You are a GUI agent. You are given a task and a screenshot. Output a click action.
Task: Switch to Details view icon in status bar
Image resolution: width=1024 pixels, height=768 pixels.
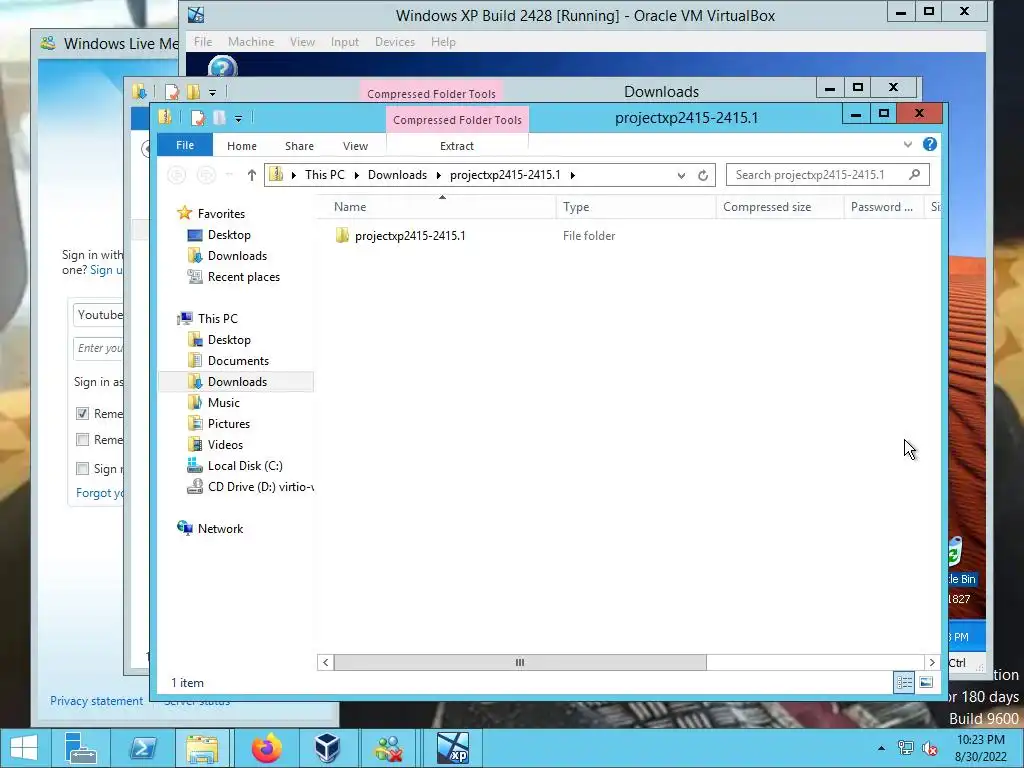pyautogui.click(x=904, y=682)
